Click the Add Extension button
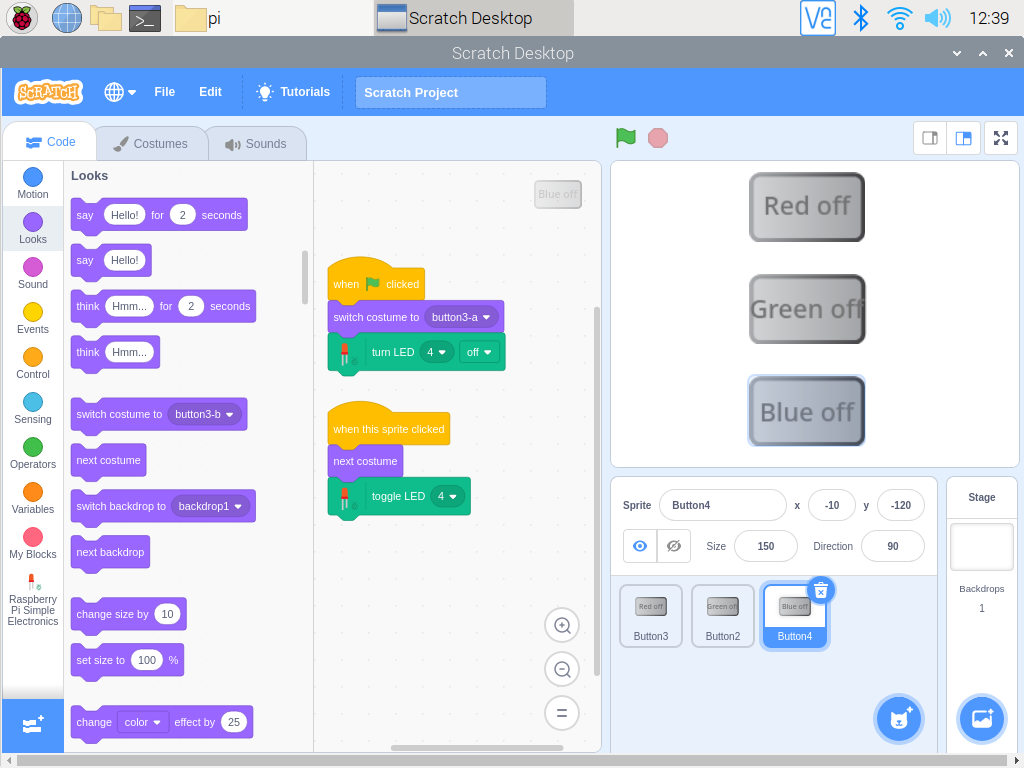Screen dimensions: 1024x768 tap(33, 725)
